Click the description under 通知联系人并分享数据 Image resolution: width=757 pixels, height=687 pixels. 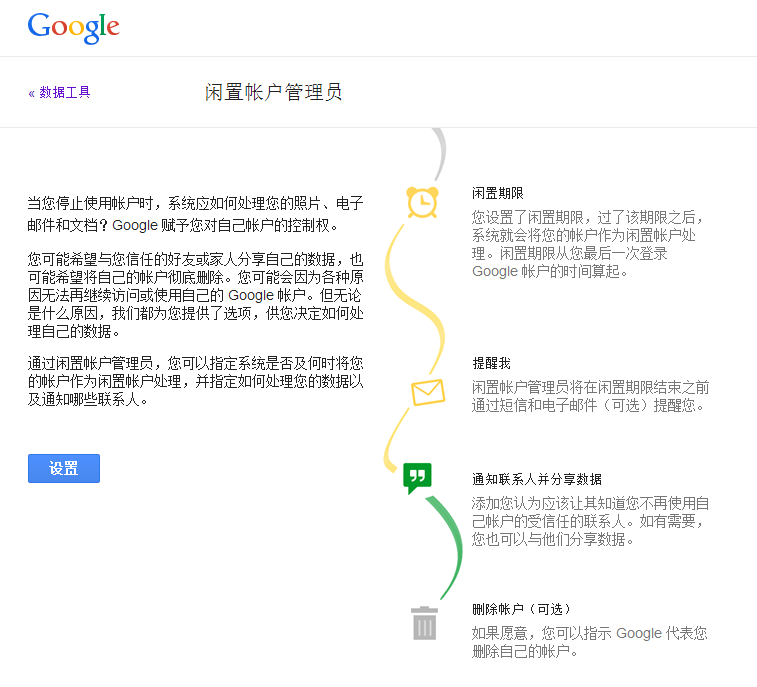pyautogui.click(x=590, y=521)
